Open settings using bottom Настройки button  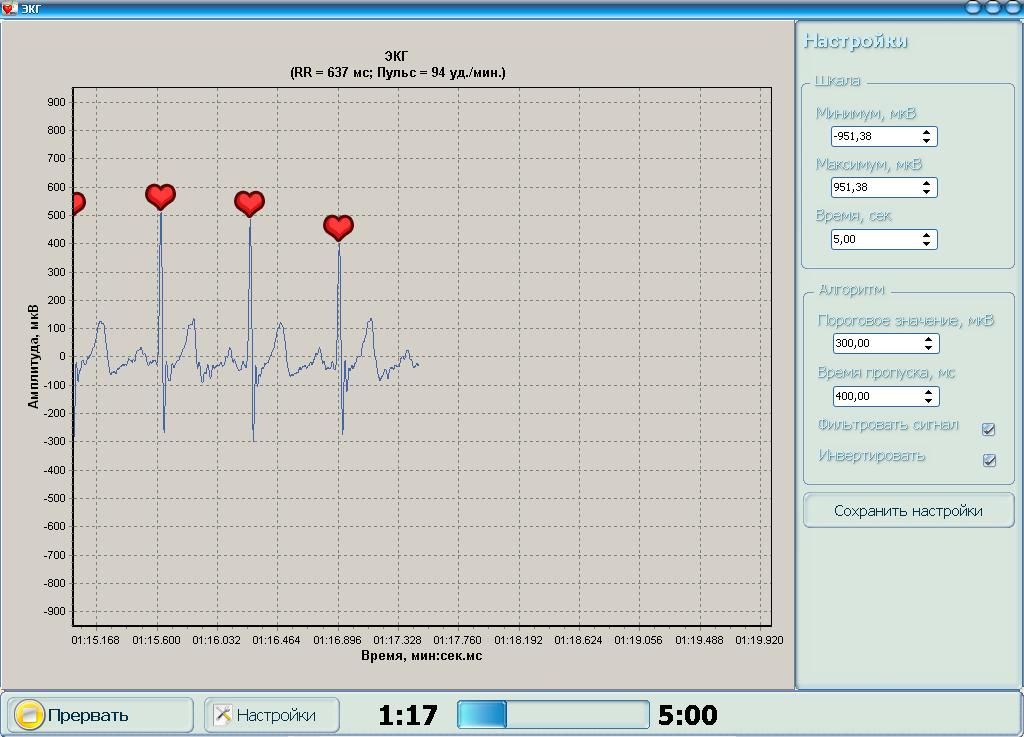pos(272,715)
